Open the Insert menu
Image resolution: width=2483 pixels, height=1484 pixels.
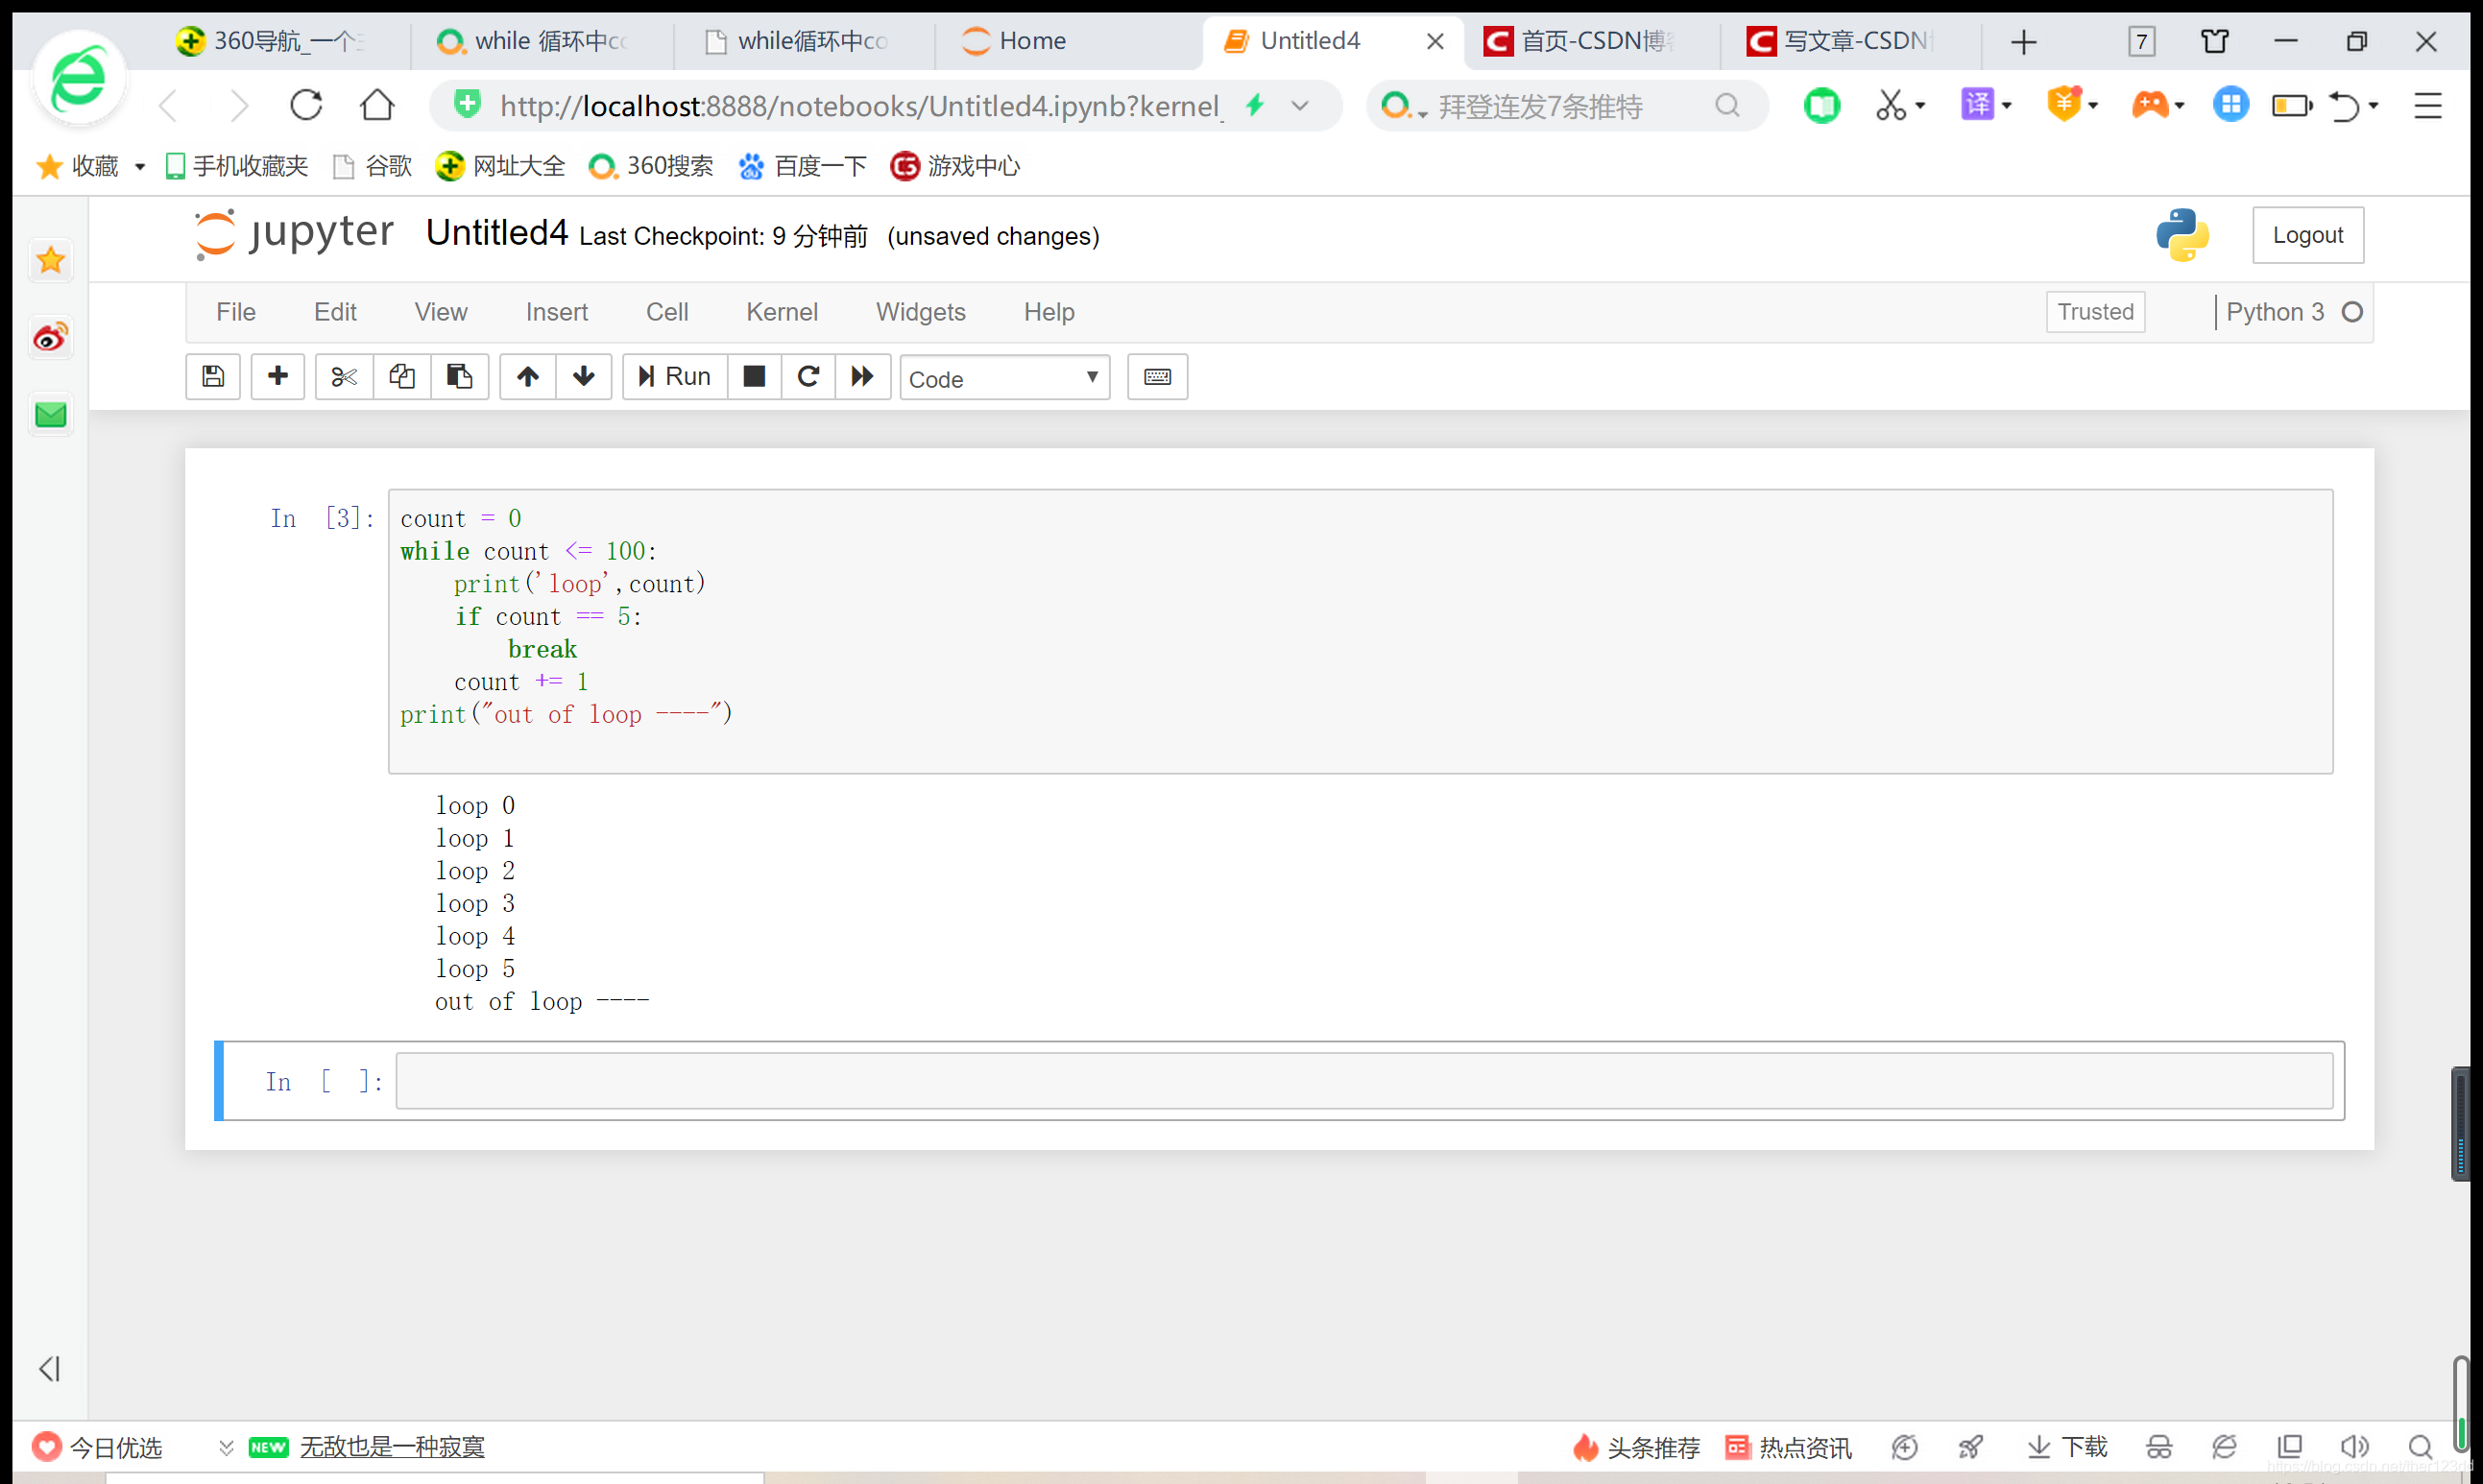[x=557, y=312]
